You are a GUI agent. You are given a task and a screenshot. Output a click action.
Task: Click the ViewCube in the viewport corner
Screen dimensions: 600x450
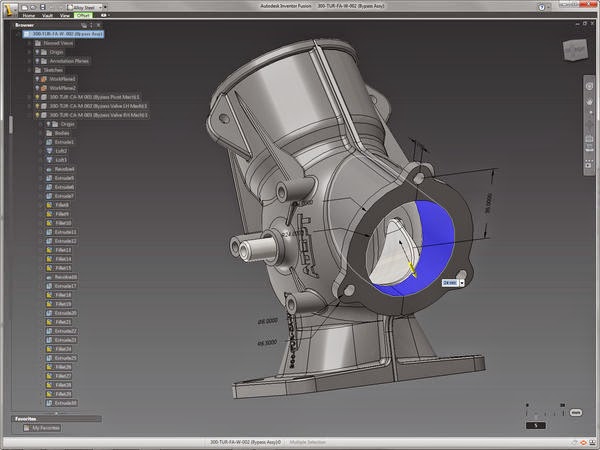[x=575, y=50]
